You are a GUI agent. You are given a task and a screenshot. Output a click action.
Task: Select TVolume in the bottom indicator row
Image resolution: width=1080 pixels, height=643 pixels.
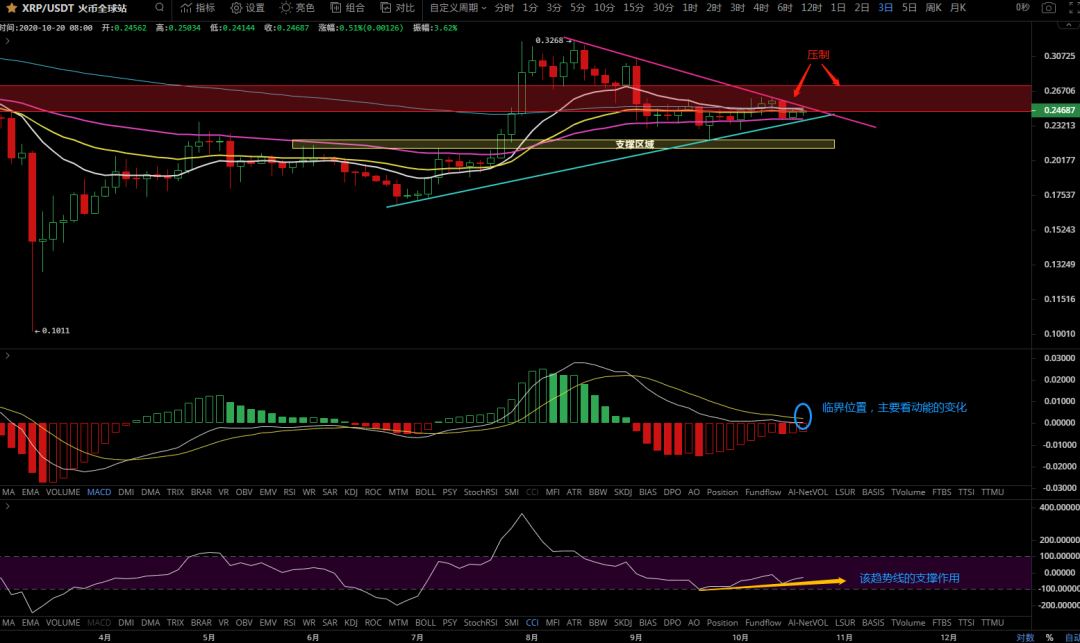coord(908,622)
